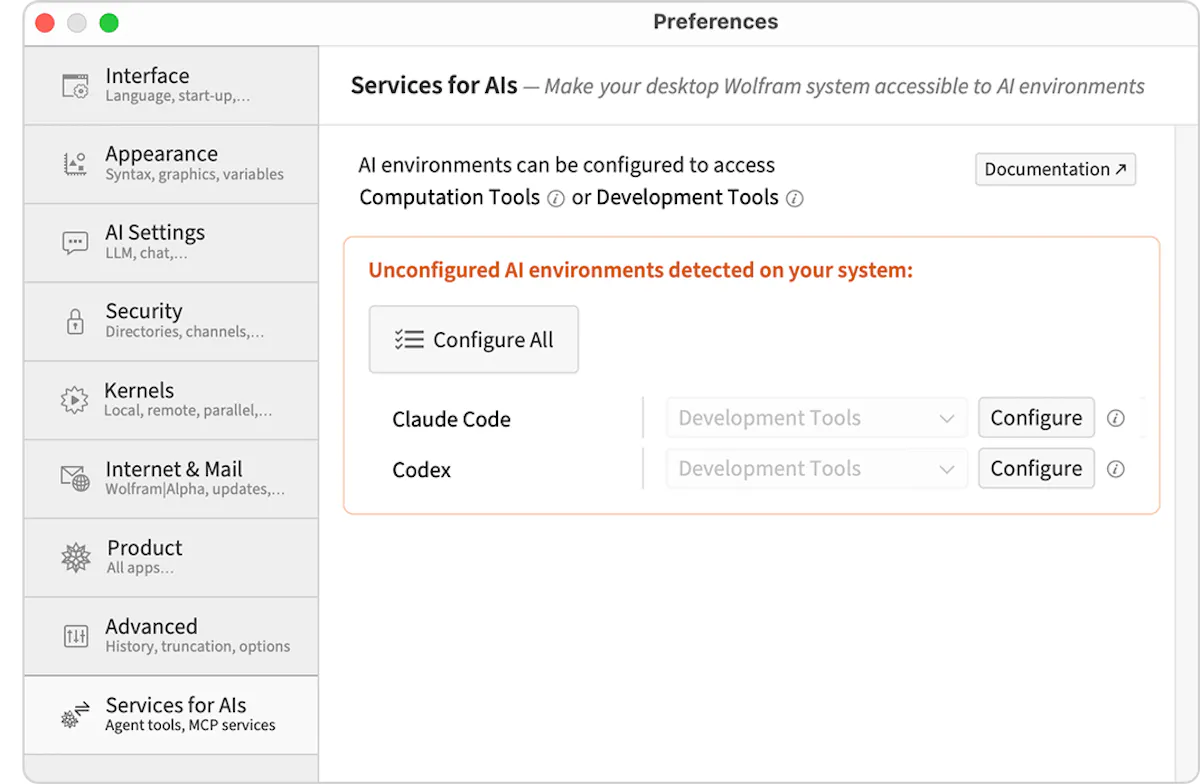The image size is (1200, 784).
Task: Open the Advanced preferences tab
Action: (x=171, y=636)
